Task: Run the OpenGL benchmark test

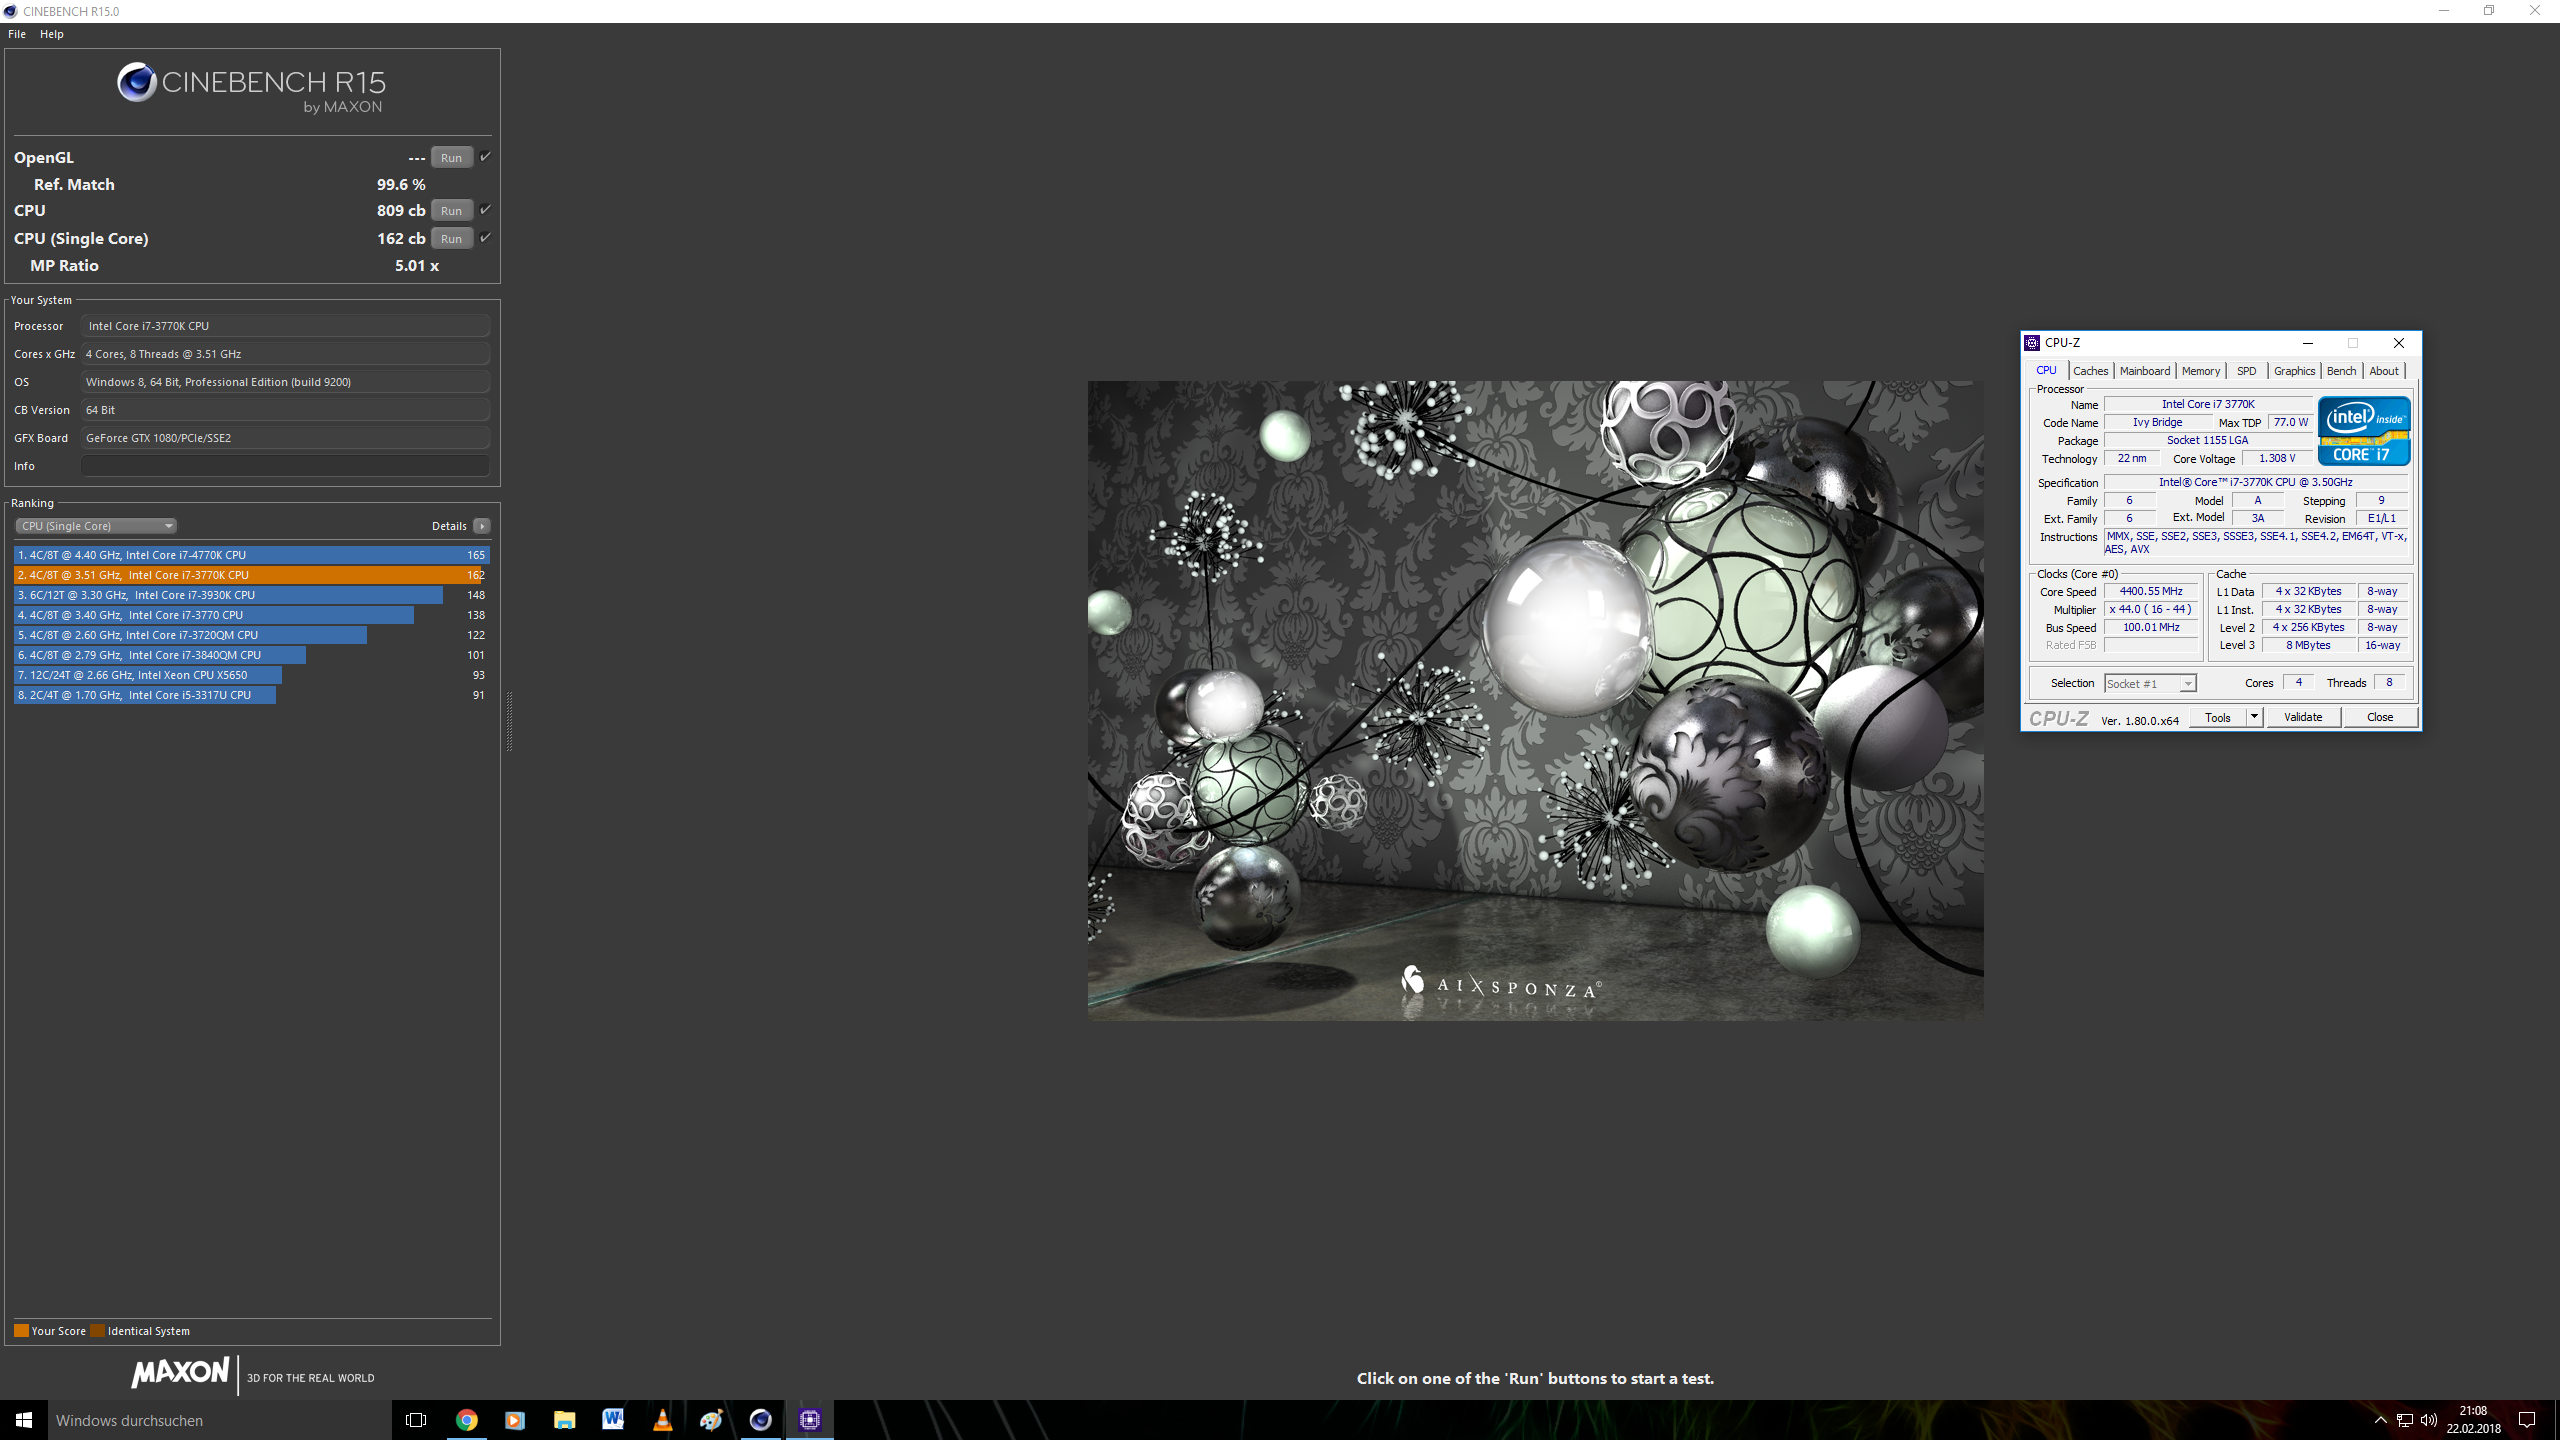Action: pyautogui.click(x=451, y=157)
